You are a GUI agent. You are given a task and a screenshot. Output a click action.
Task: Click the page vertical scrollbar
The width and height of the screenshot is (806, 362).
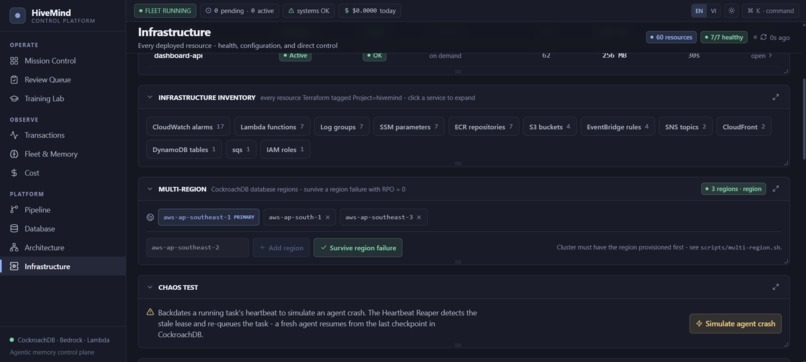point(803,118)
